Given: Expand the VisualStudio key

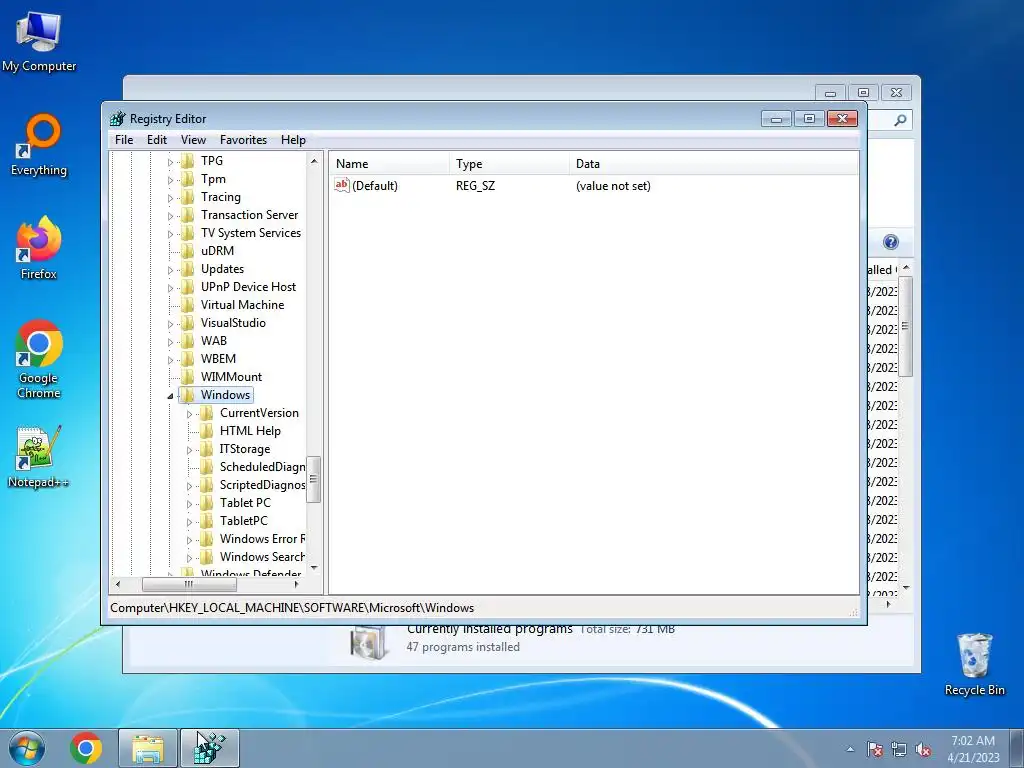Looking at the screenshot, I should (170, 323).
